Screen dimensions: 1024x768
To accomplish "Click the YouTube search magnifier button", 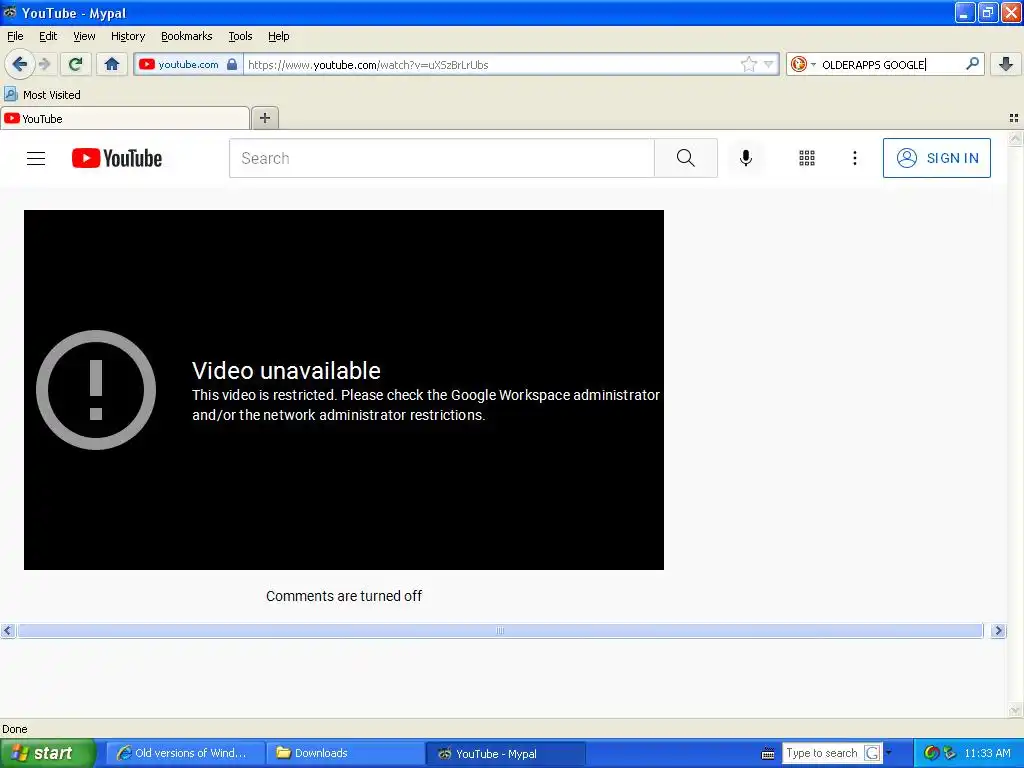I will click(686, 158).
